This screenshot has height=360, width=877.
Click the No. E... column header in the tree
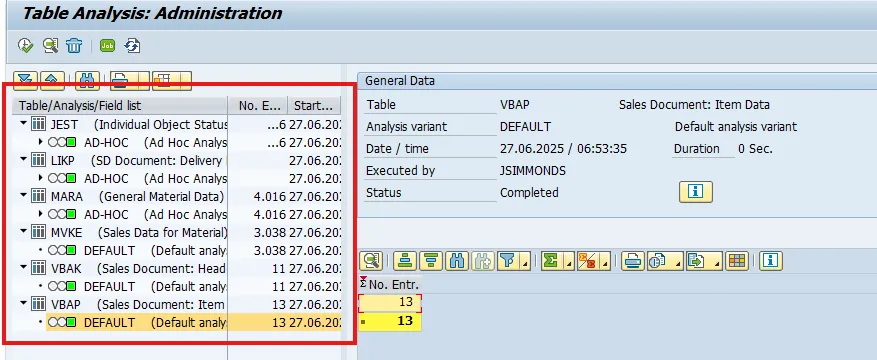tap(257, 105)
